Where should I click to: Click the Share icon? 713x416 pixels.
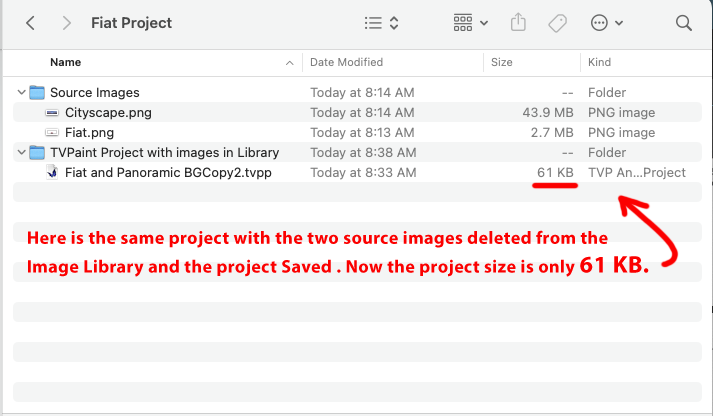[x=518, y=22]
